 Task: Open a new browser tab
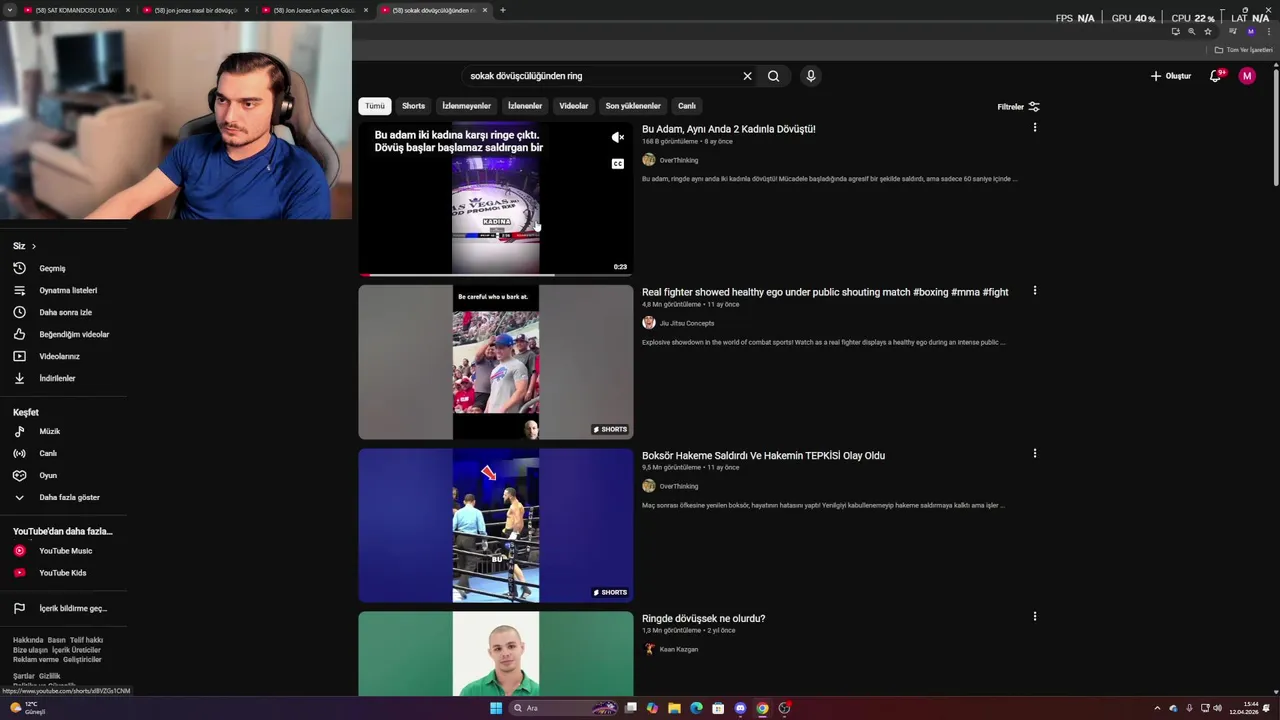pyautogui.click(x=503, y=10)
